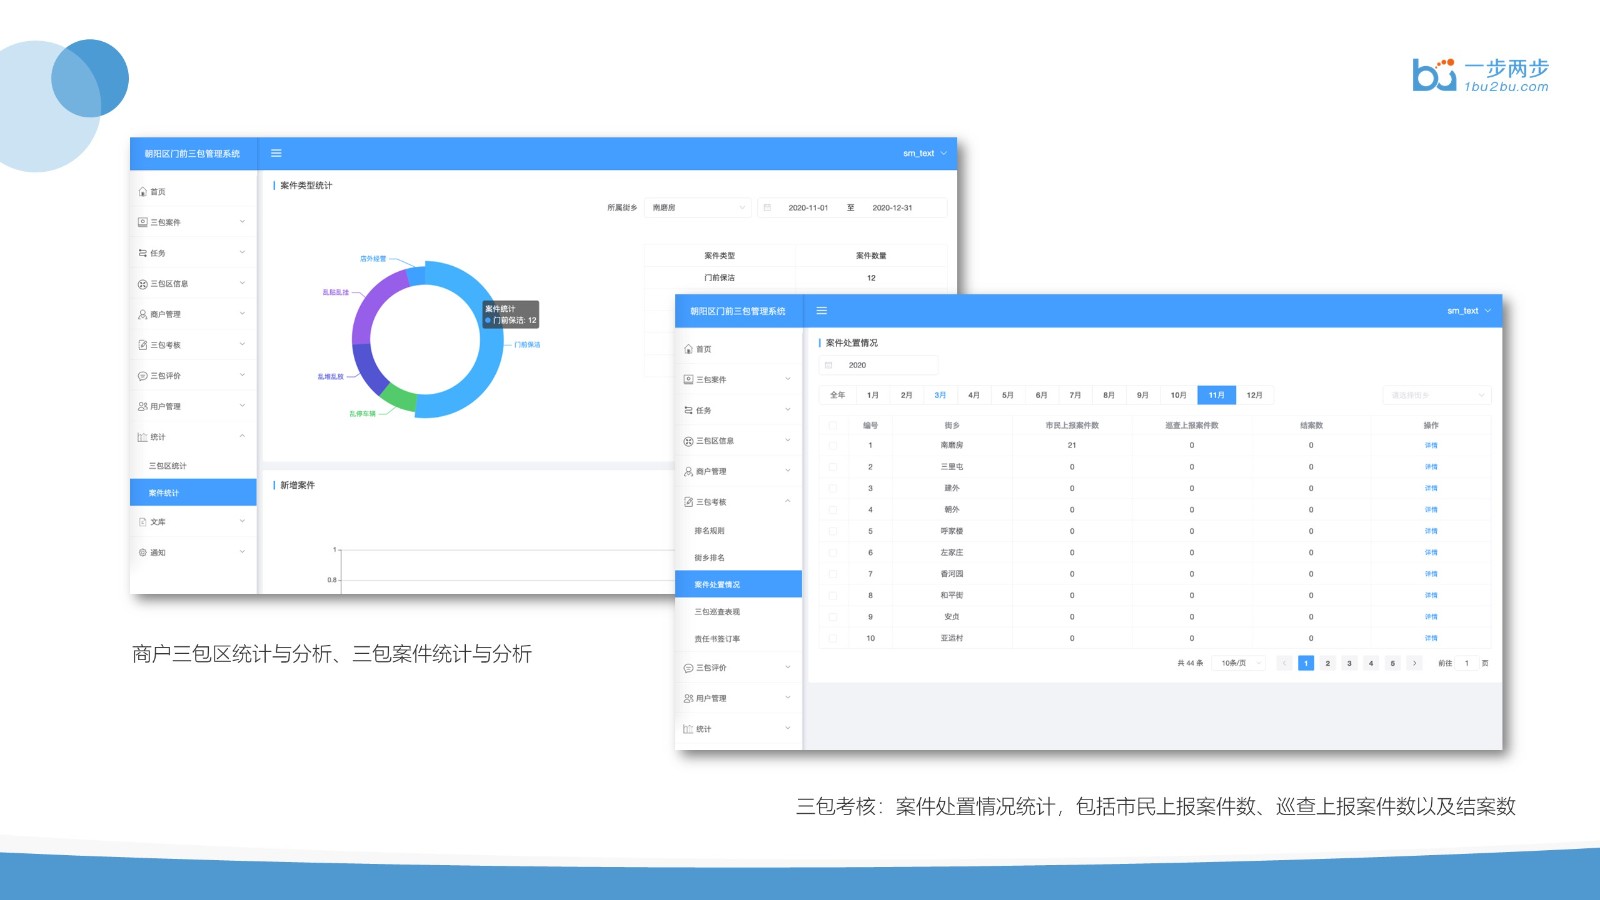Expand 用户管理 chevron in the back window
This screenshot has width=1600, height=900.
click(242, 406)
